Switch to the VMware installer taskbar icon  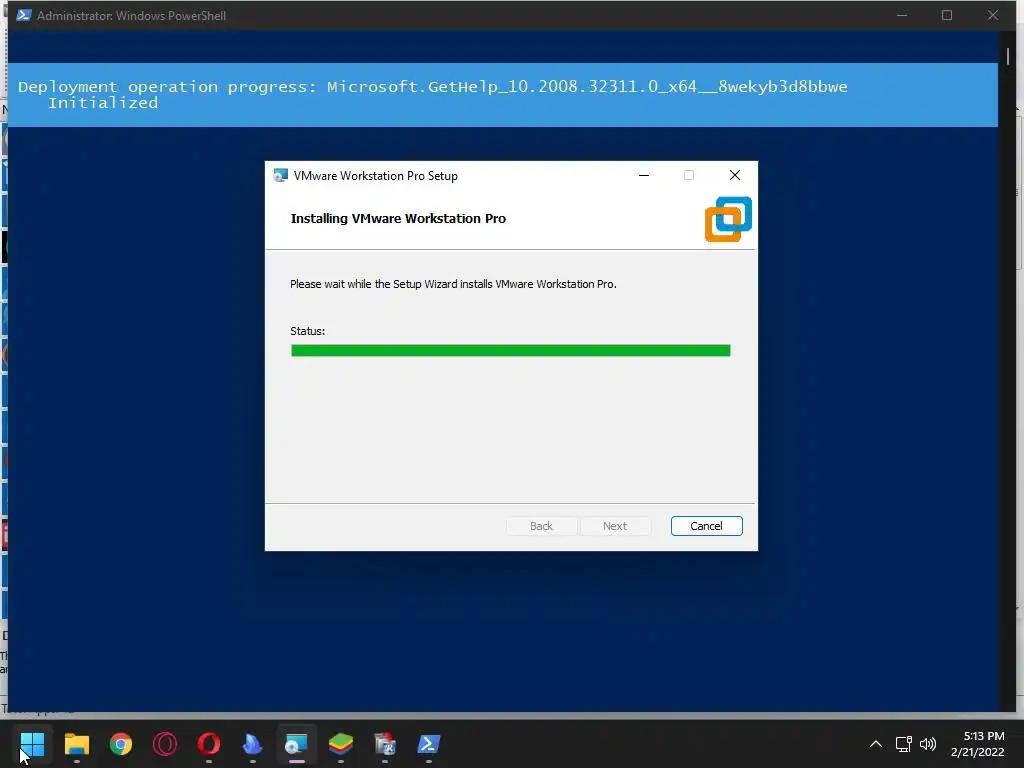tap(296, 744)
